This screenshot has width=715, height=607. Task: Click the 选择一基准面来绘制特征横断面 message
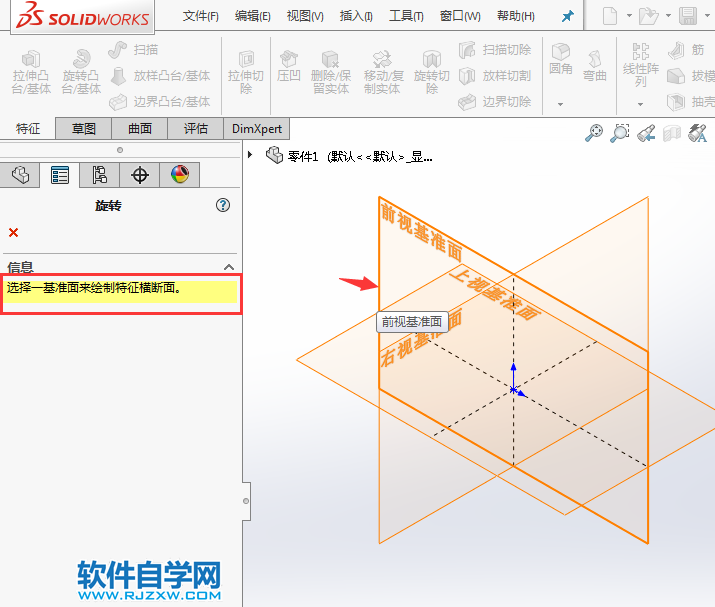[x=94, y=287]
